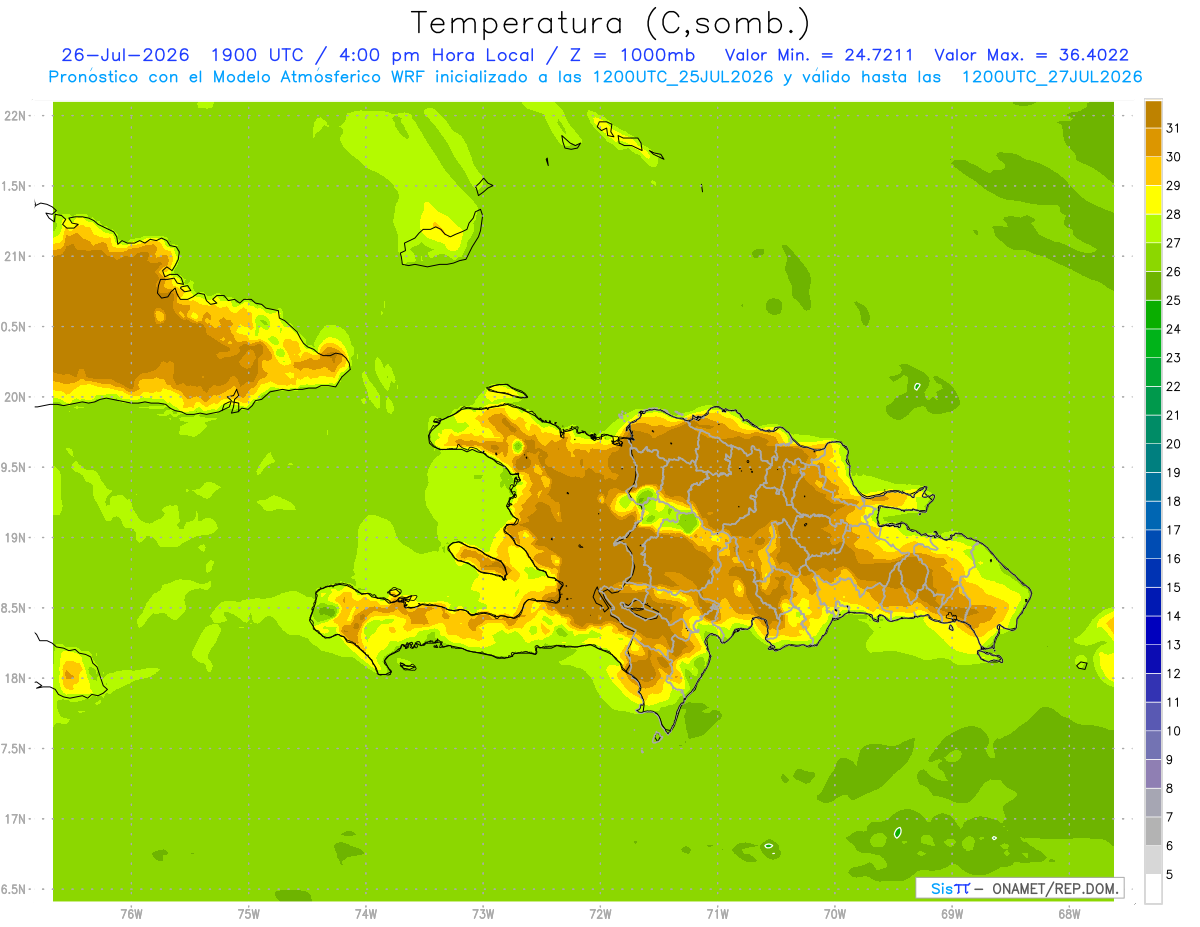
Task: Click the '75W' longitude label
Action: click(x=248, y=914)
